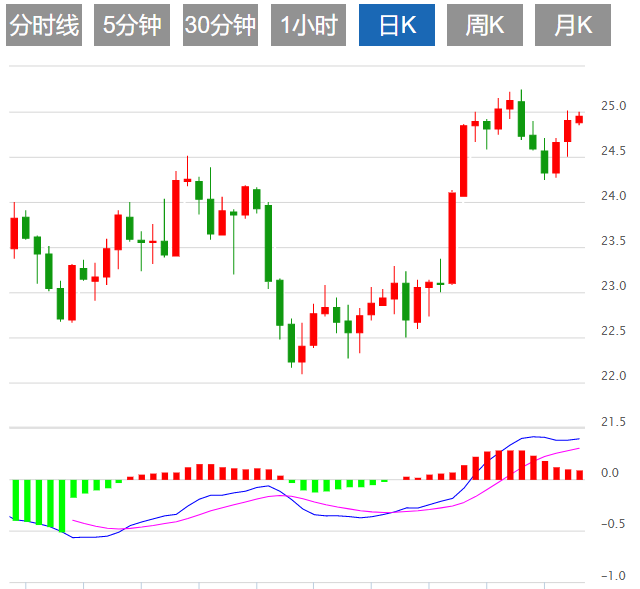
Task: Click the 22.0 price axis label
Action: (613, 376)
